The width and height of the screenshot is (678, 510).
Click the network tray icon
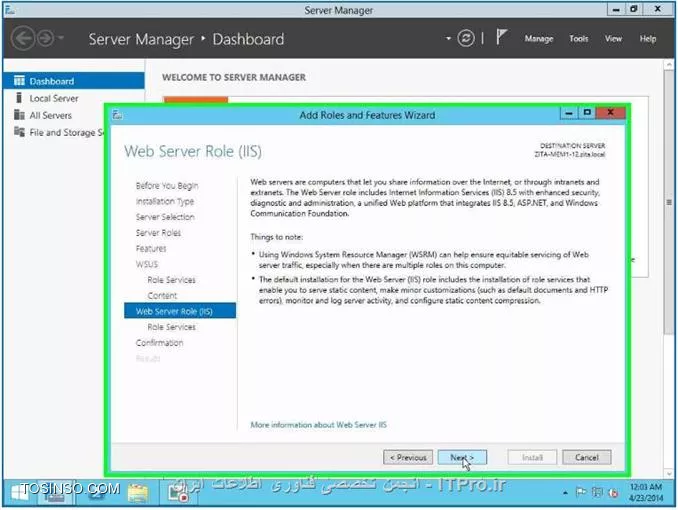pyautogui.click(x=597, y=492)
